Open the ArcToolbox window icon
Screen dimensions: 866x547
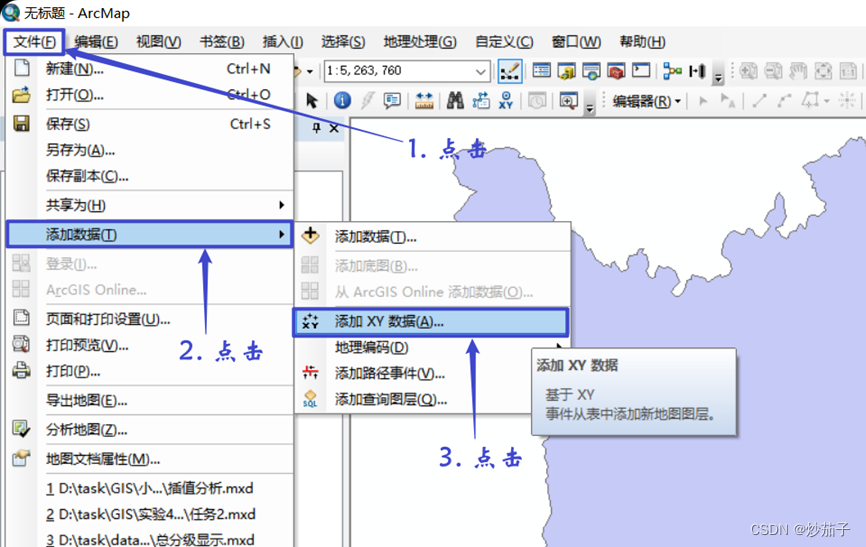click(616, 71)
